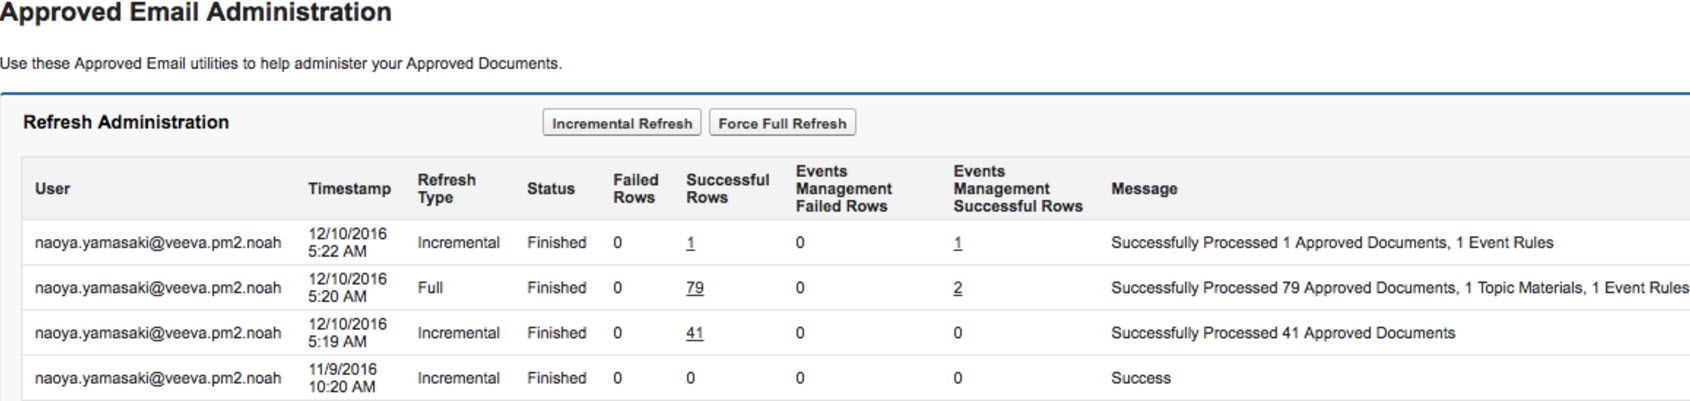This screenshot has width=1690, height=401.
Task: Click the Refresh Administration section heading
Action: coord(126,122)
